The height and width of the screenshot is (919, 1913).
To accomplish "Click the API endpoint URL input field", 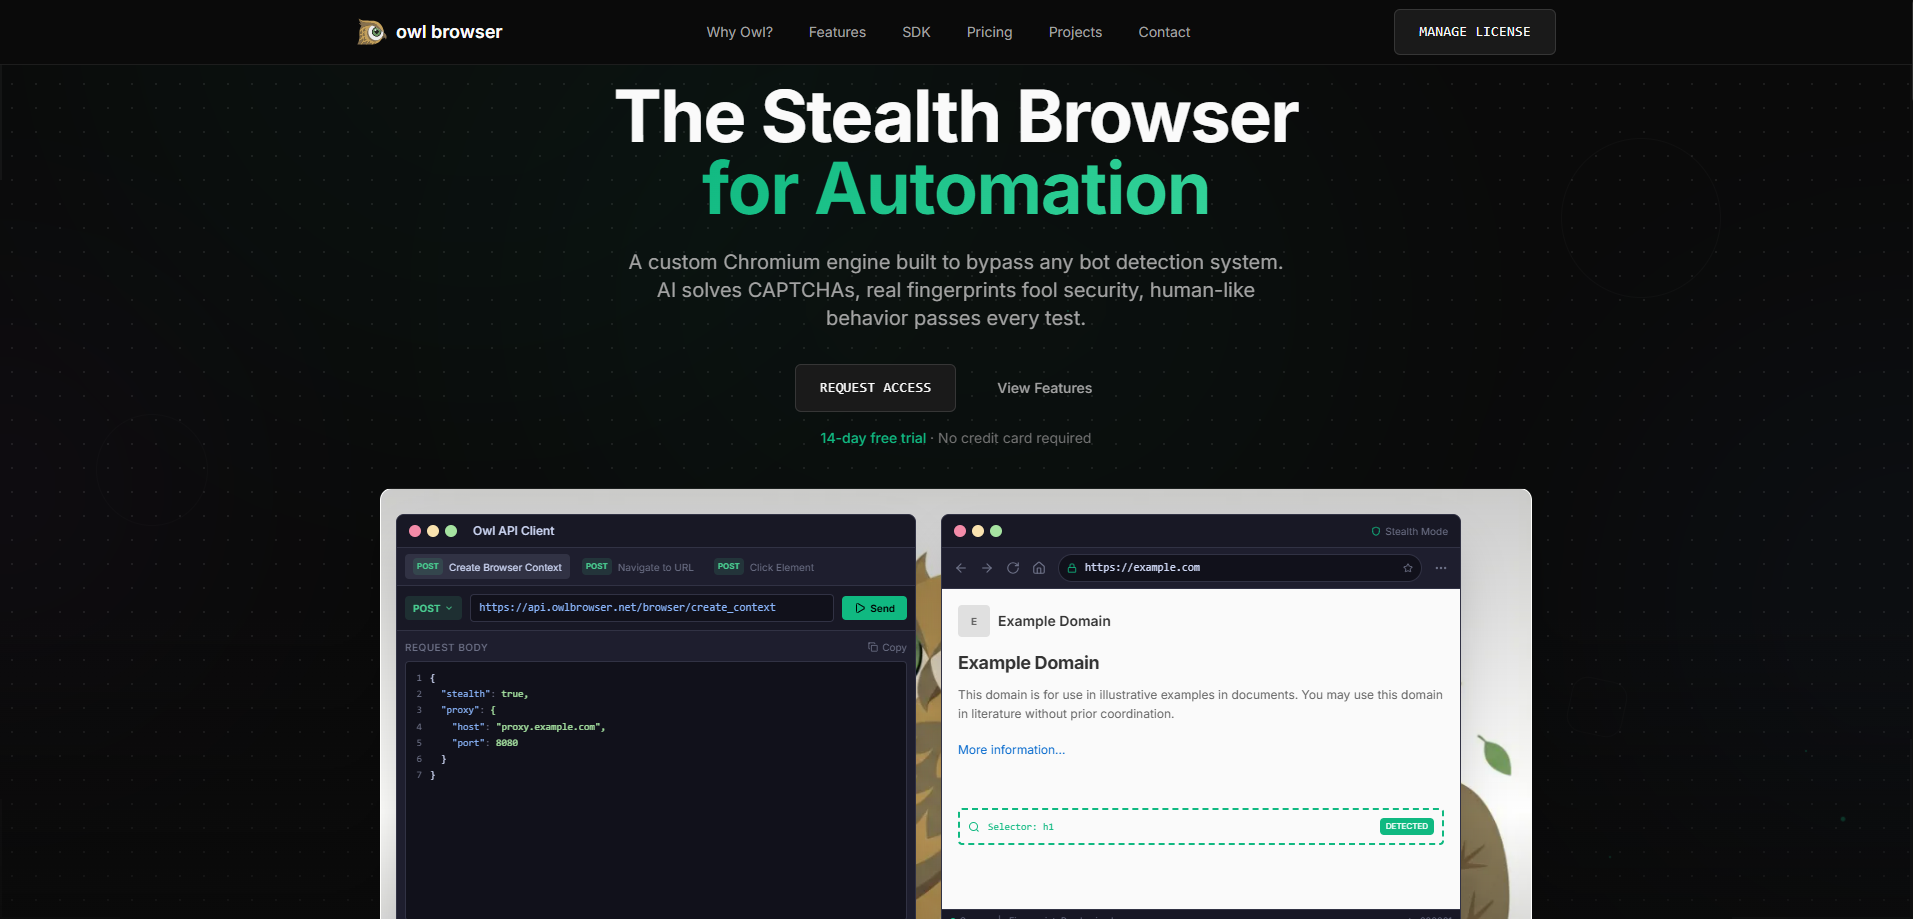I will [x=651, y=607].
